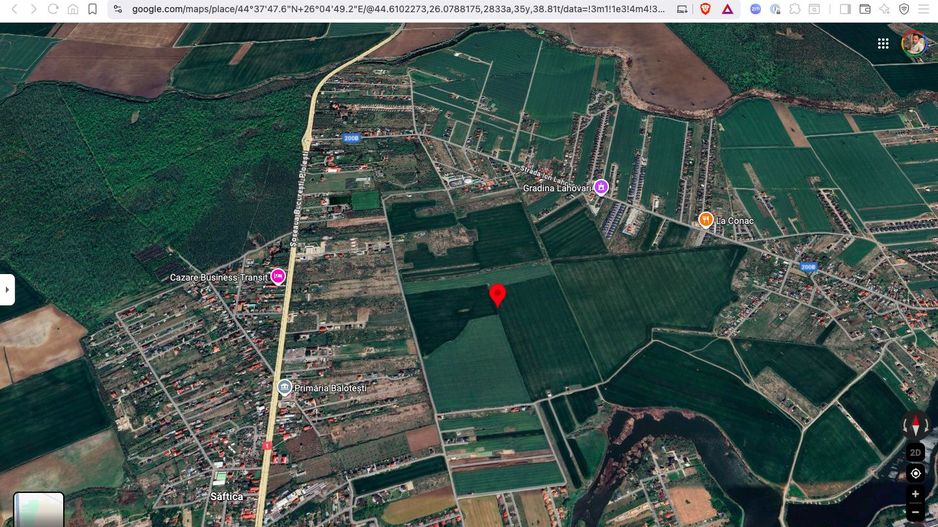The image size is (938, 527).
Task: Focus the address bar showing google.com/maps URL
Action: tap(398, 9)
